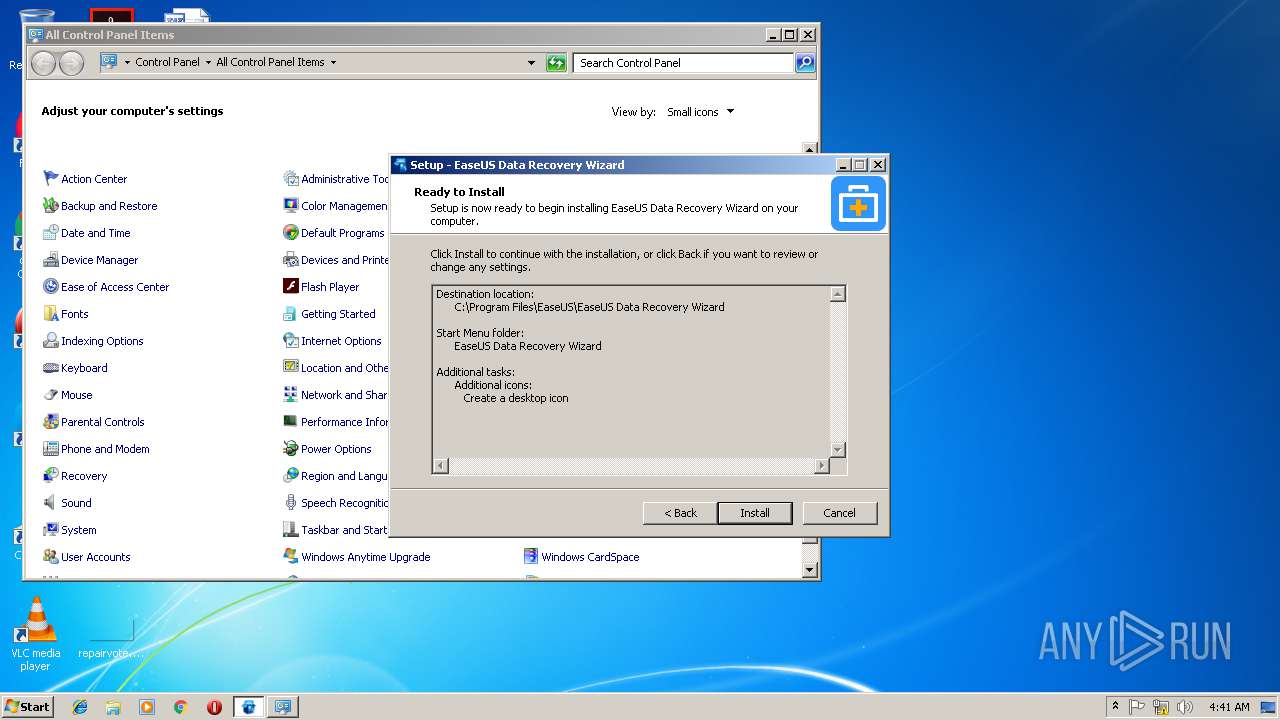Image resolution: width=1280 pixels, height=720 pixels.
Task: Switch to EaseUS setup taskbar button
Action: (x=248, y=707)
